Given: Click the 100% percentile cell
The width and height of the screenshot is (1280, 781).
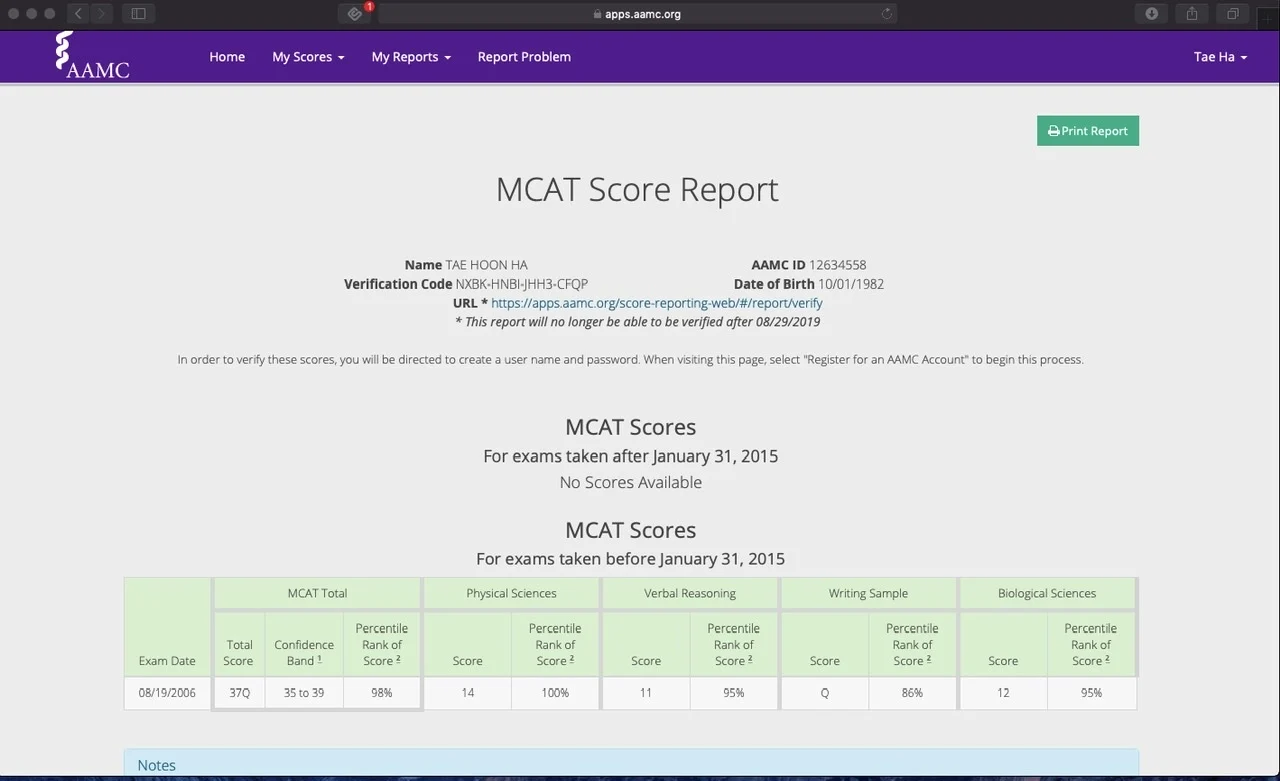Looking at the screenshot, I should point(555,693).
